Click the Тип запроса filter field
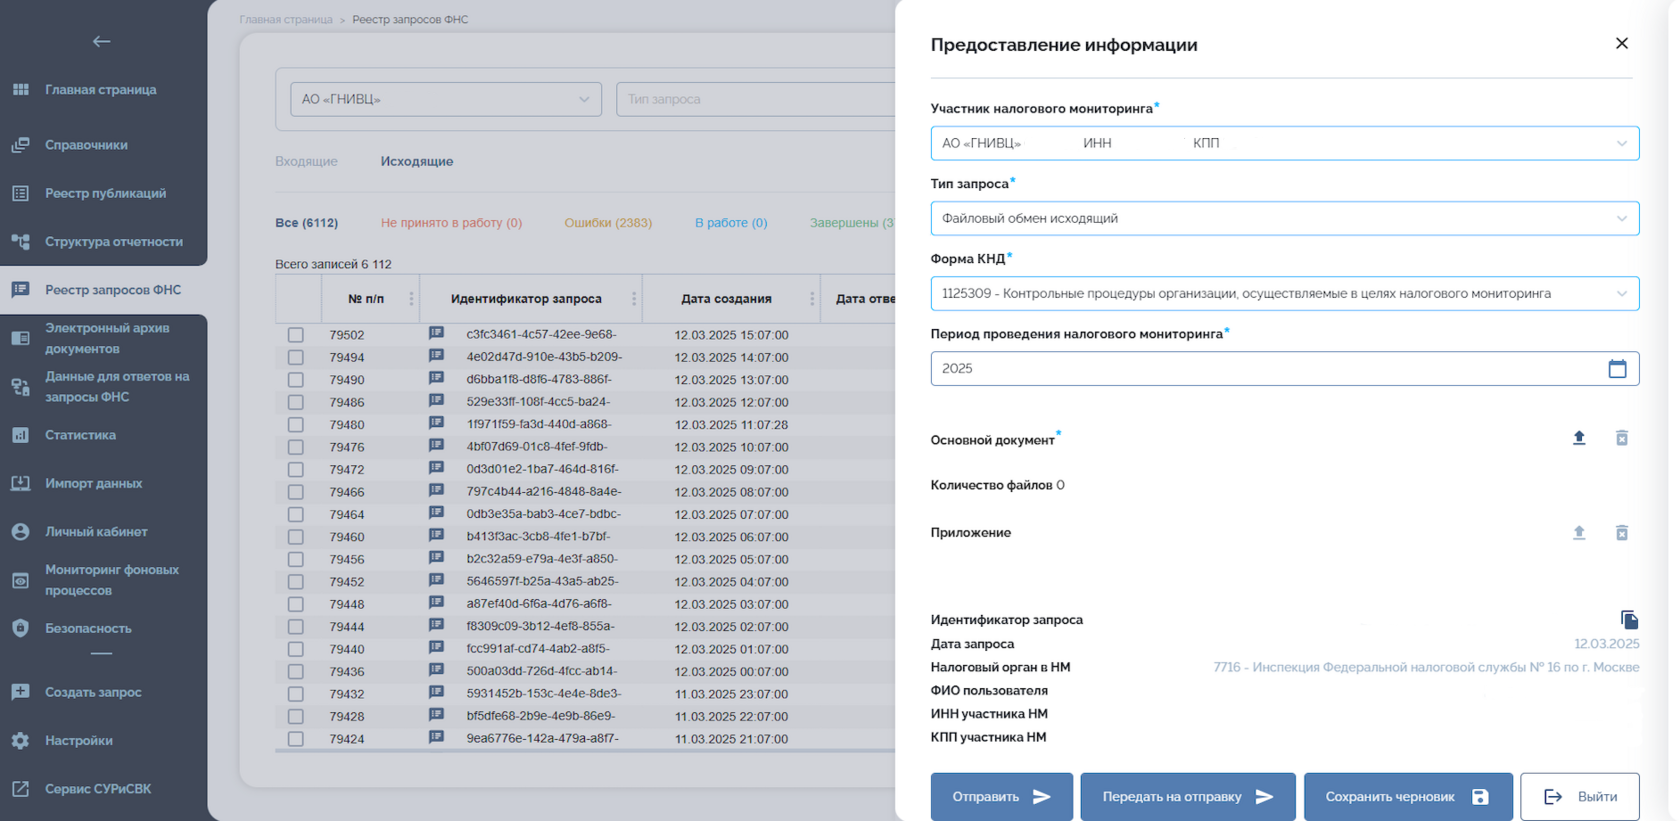The height and width of the screenshot is (821, 1680). click(x=755, y=99)
